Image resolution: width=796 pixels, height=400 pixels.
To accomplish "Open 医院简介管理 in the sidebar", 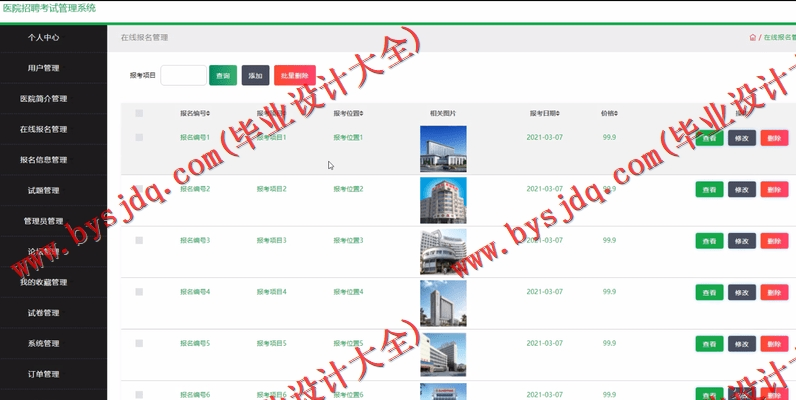I will (x=44, y=98).
